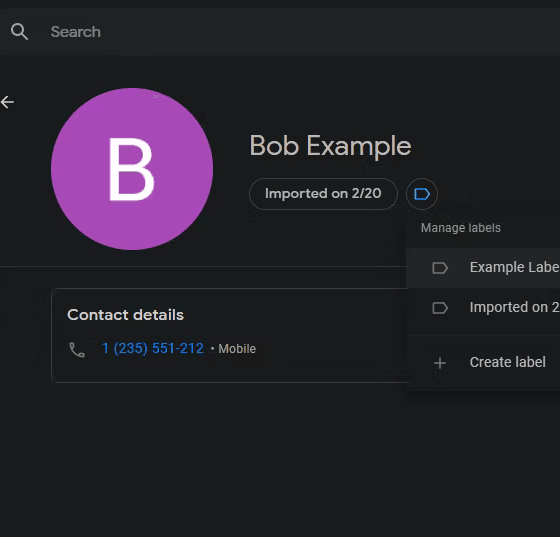Open the "Imported on 2/20" label chip
Image resolution: width=560 pixels, height=537 pixels.
pyautogui.click(x=323, y=194)
